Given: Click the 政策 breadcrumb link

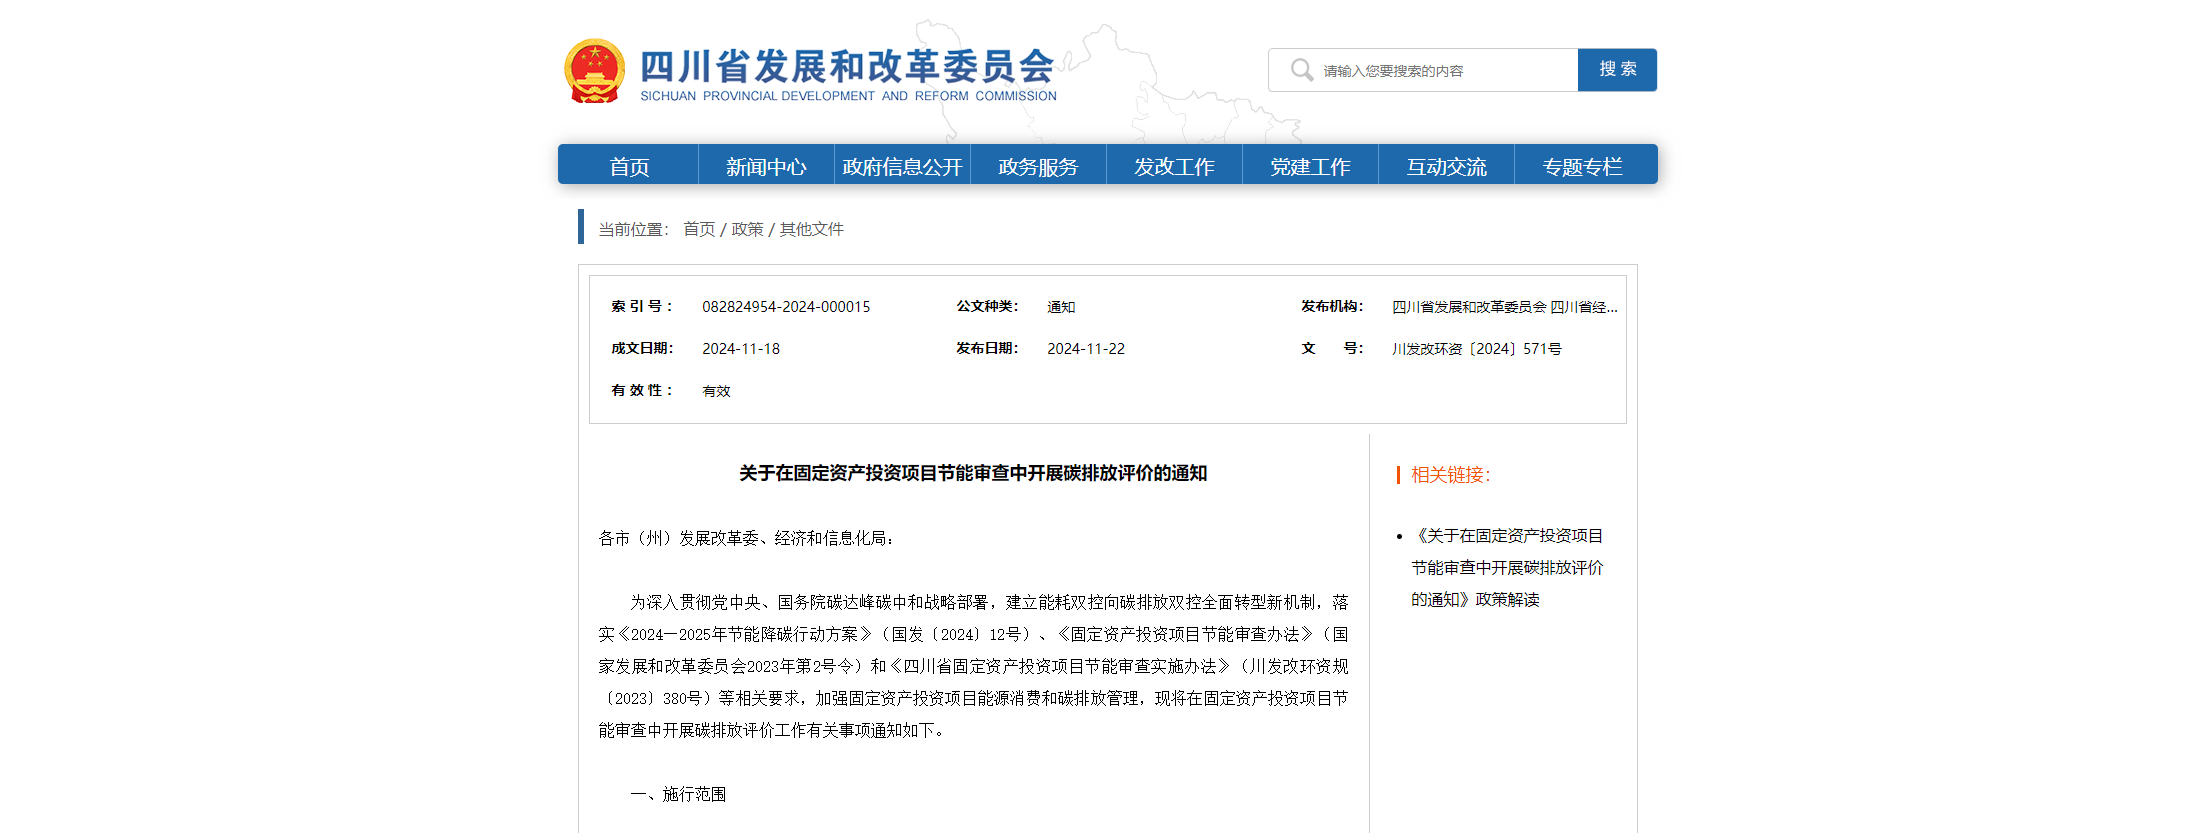Looking at the screenshot, I should (x=747, y=229).
